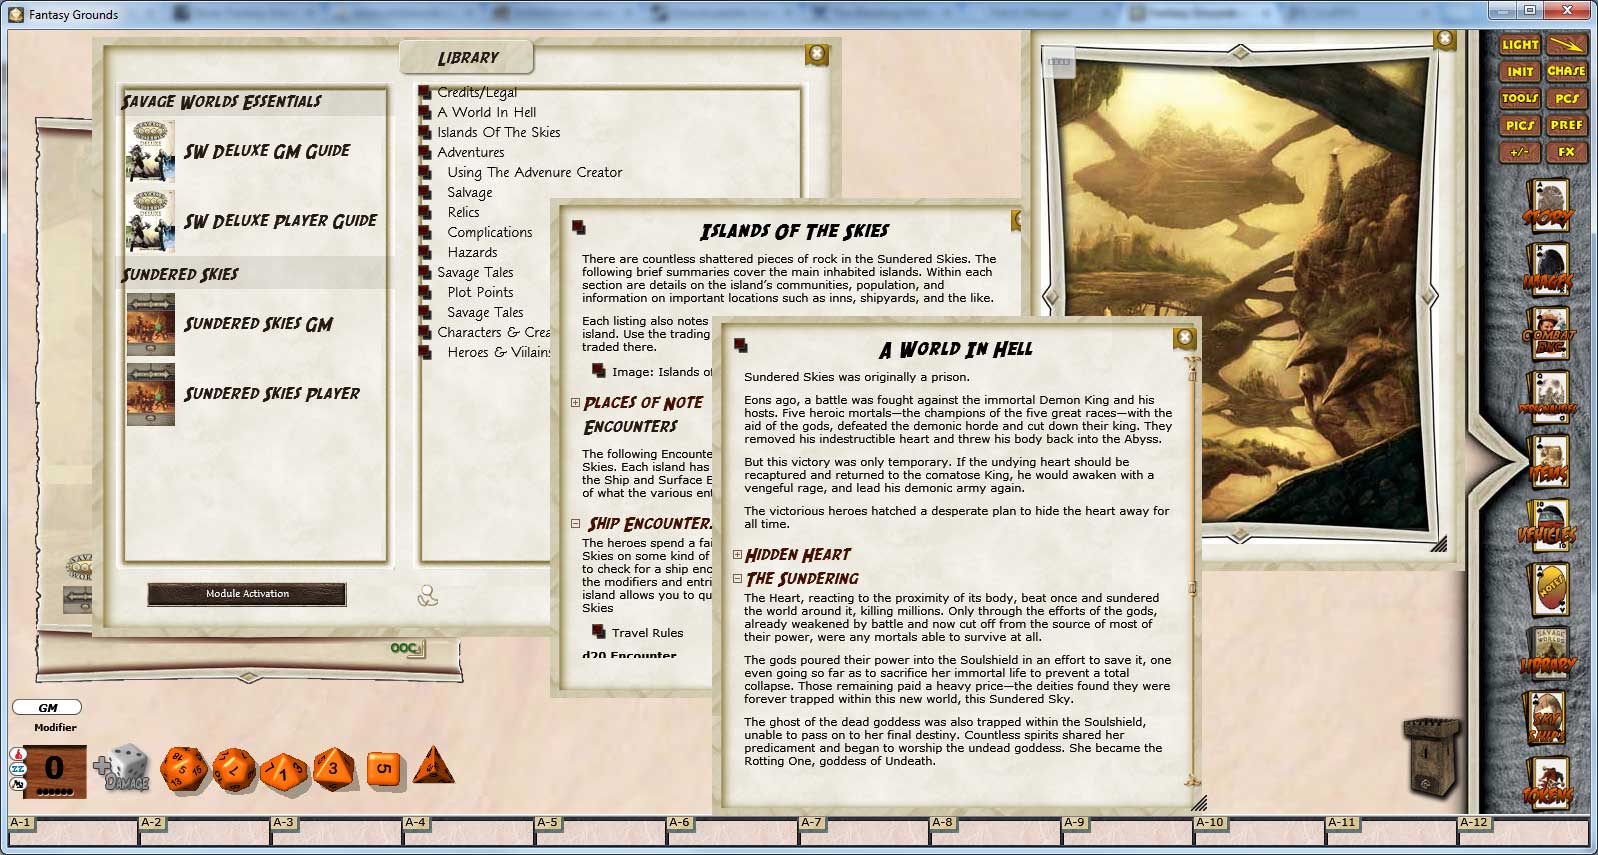This screenshot has height=855, width=1598.
Task: Pick the orange d20 die
Action: [x=186, y=770]
